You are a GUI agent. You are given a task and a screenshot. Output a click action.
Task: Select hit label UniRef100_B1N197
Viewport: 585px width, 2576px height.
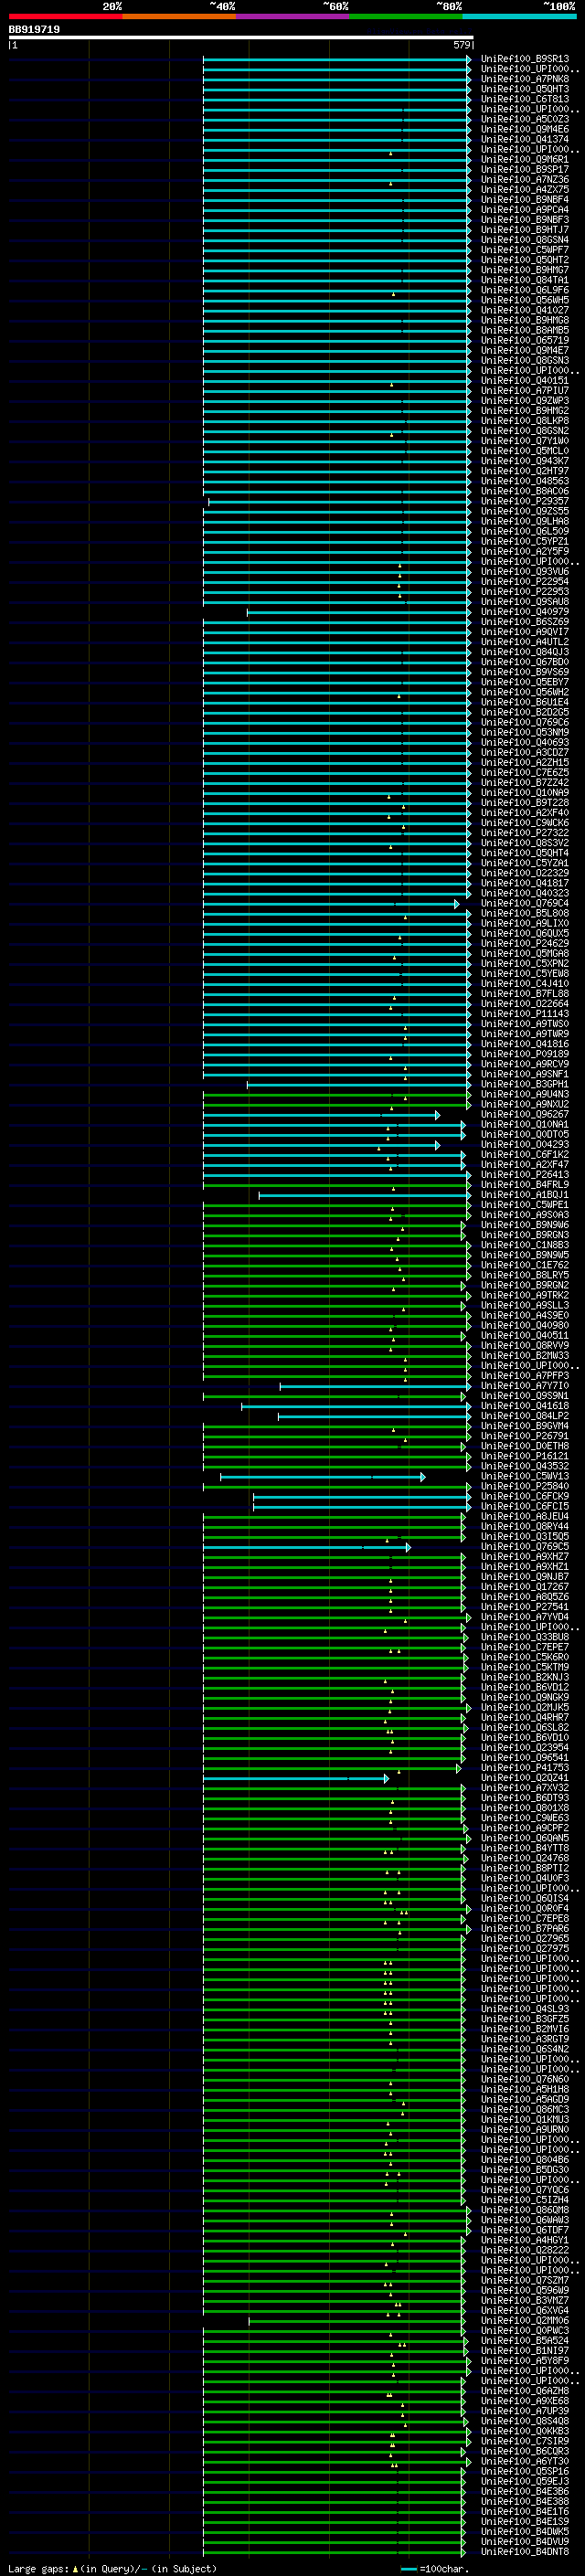tap(525, 2350)
